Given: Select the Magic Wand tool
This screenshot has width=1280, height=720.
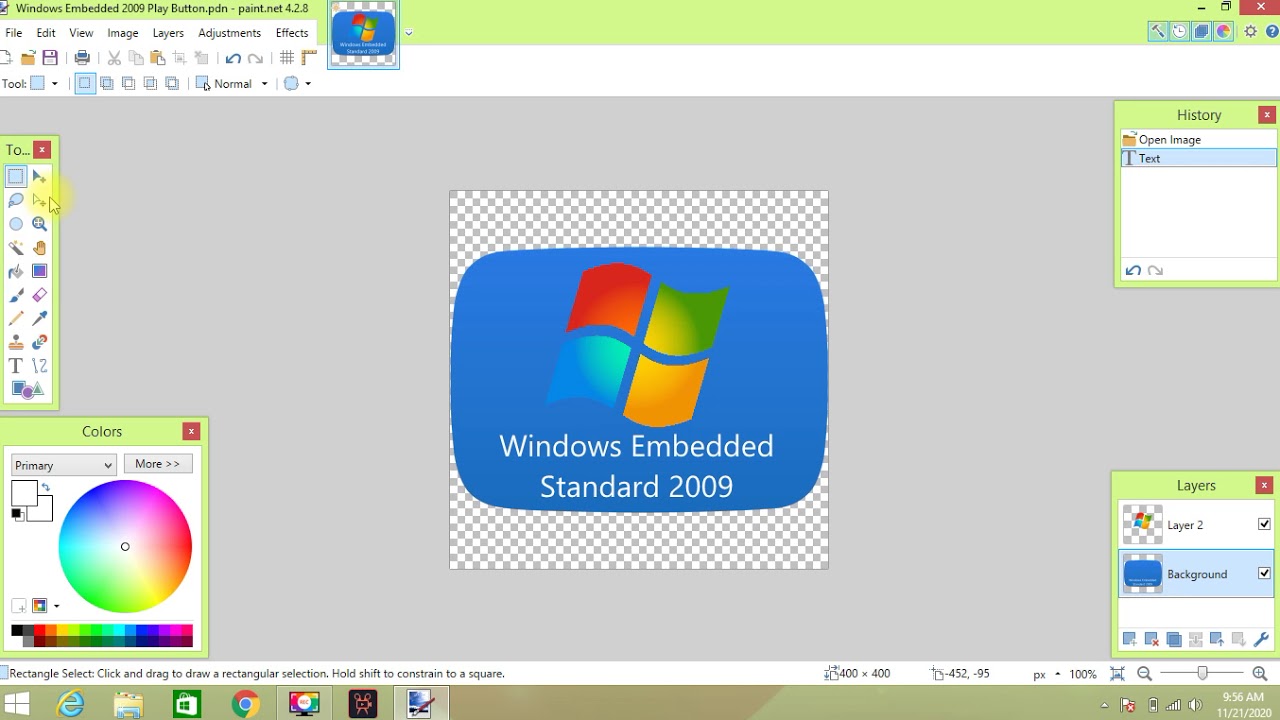Looking at the screenshot, I should tap(16, 248).
